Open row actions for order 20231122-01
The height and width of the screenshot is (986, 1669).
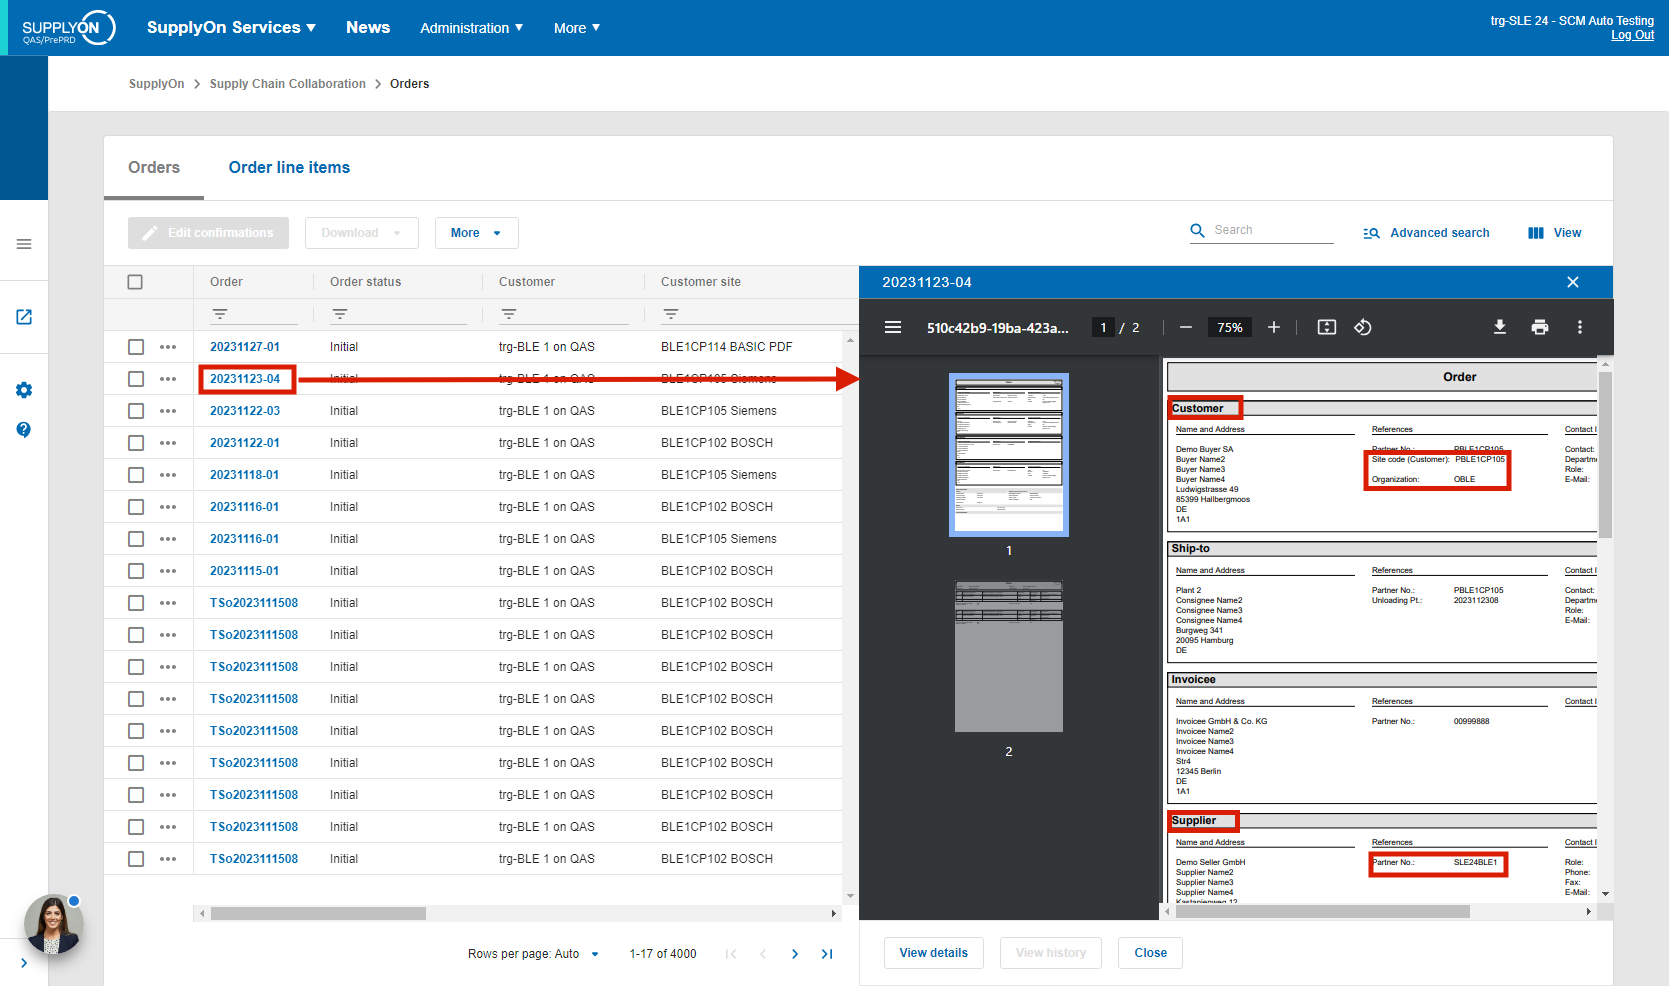[168, 443]
